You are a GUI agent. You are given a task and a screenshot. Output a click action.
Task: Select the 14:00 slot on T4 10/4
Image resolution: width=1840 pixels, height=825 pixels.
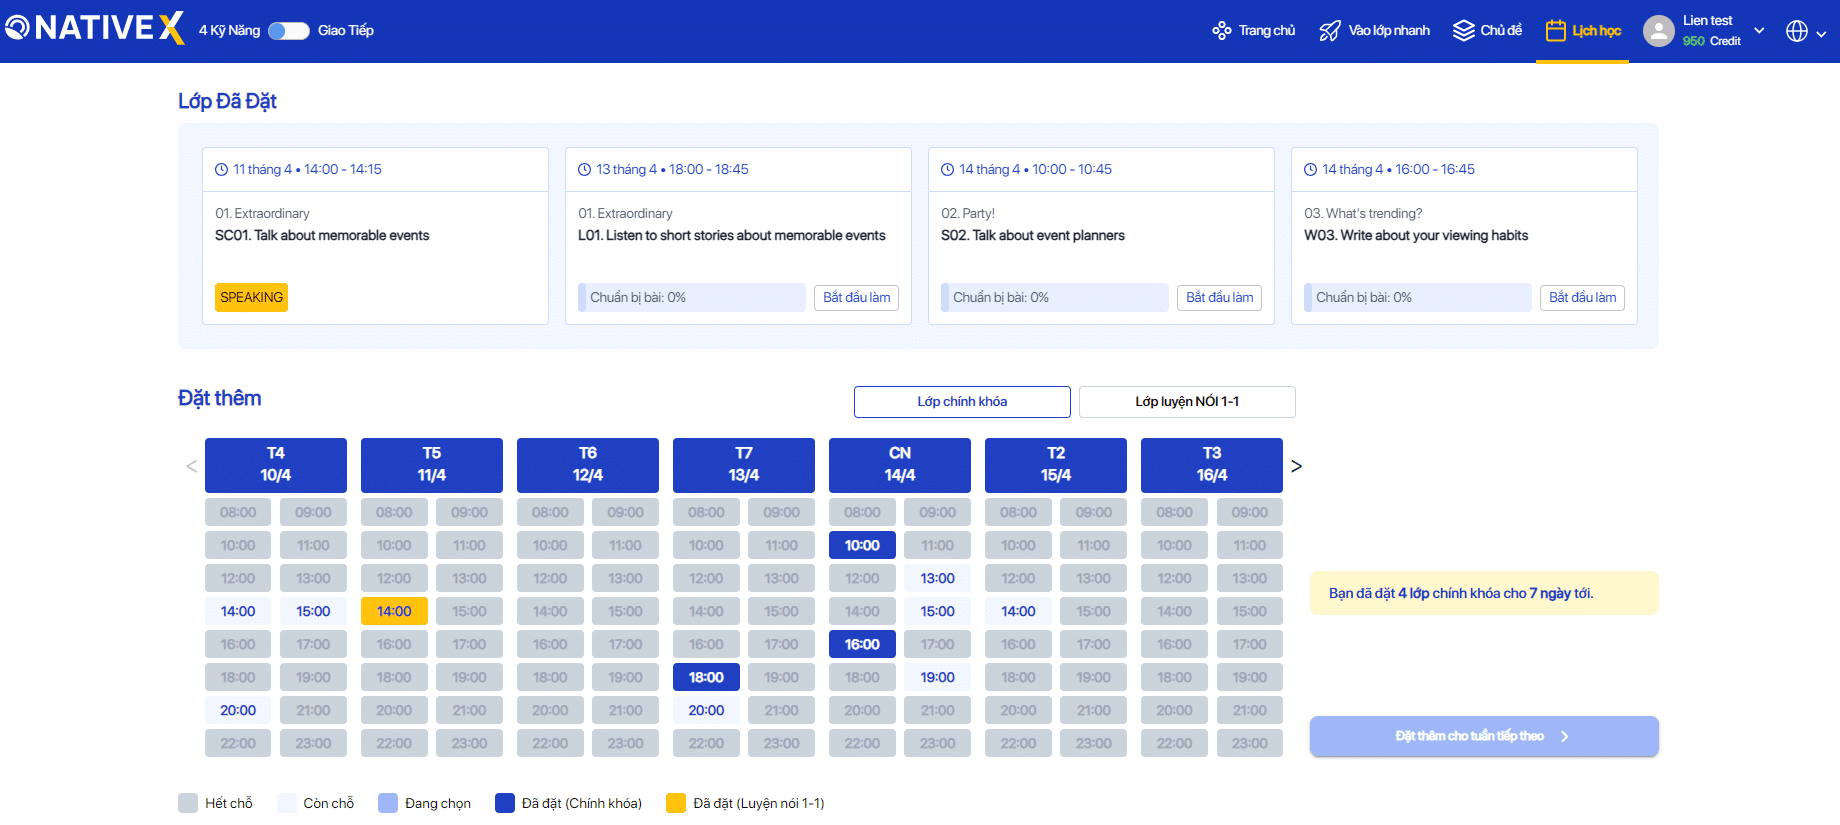238,611
